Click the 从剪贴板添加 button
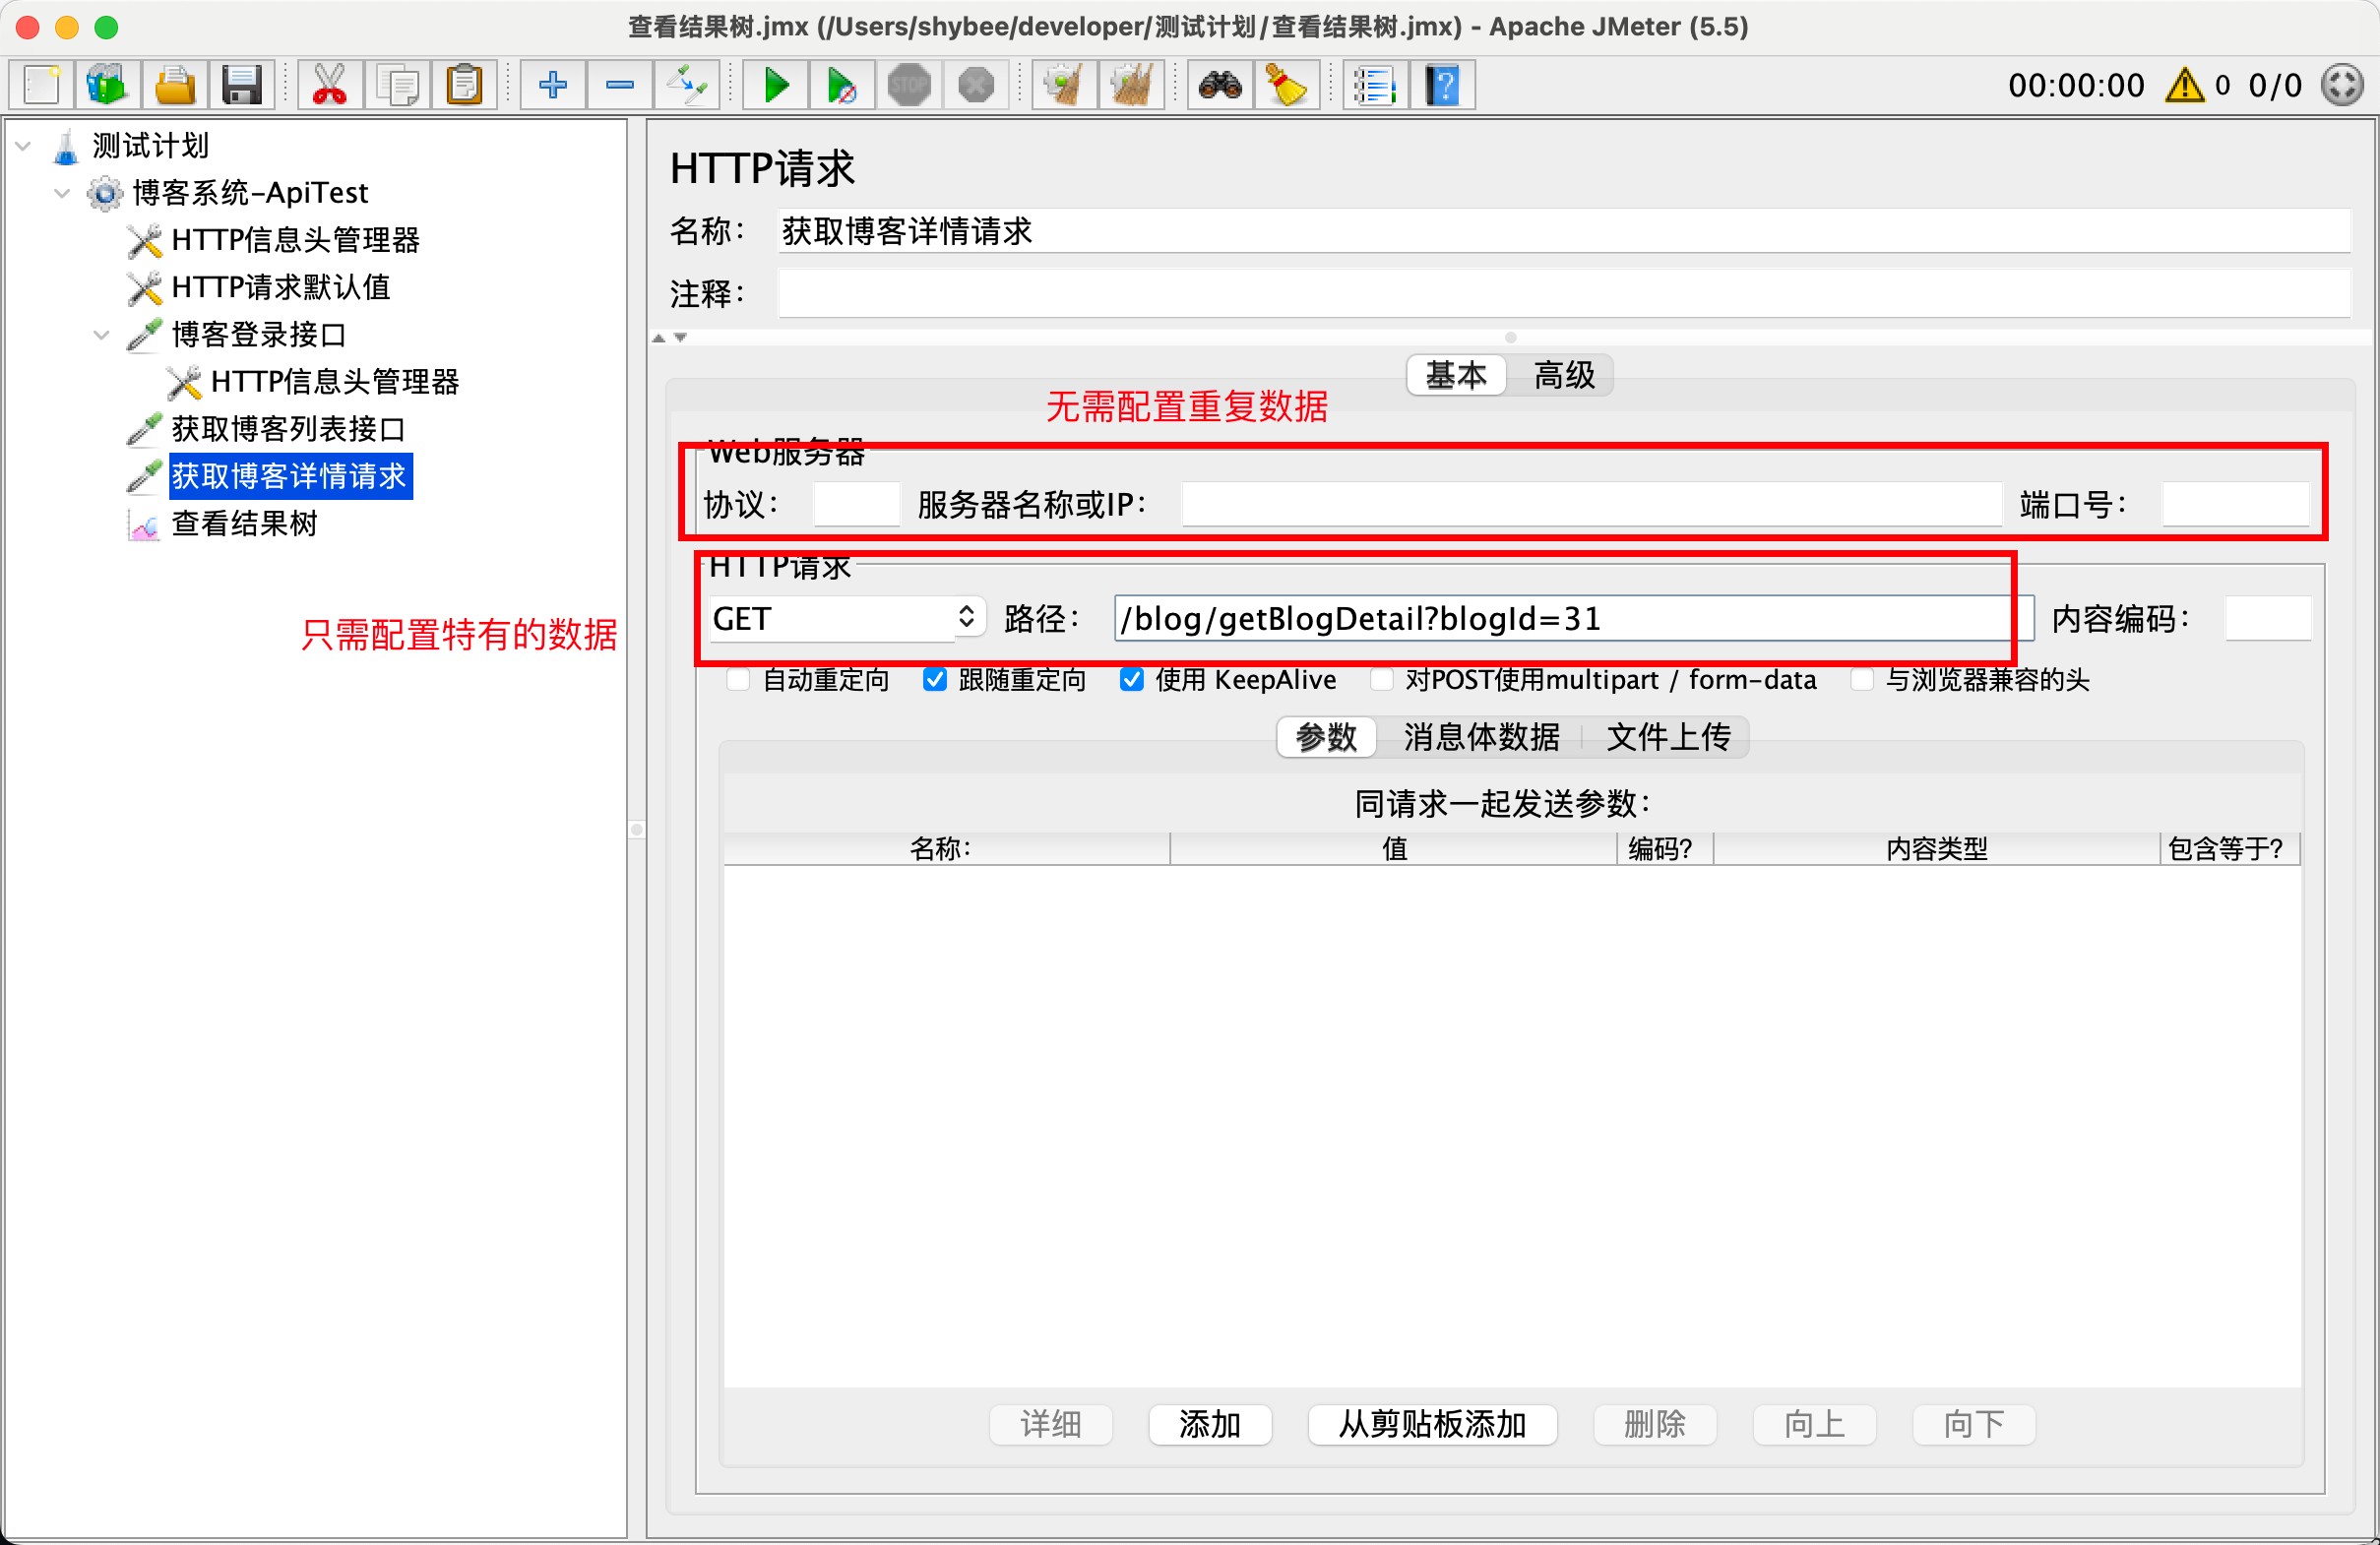Screen dimensions: 2380x1545 pos(1432,1424)
